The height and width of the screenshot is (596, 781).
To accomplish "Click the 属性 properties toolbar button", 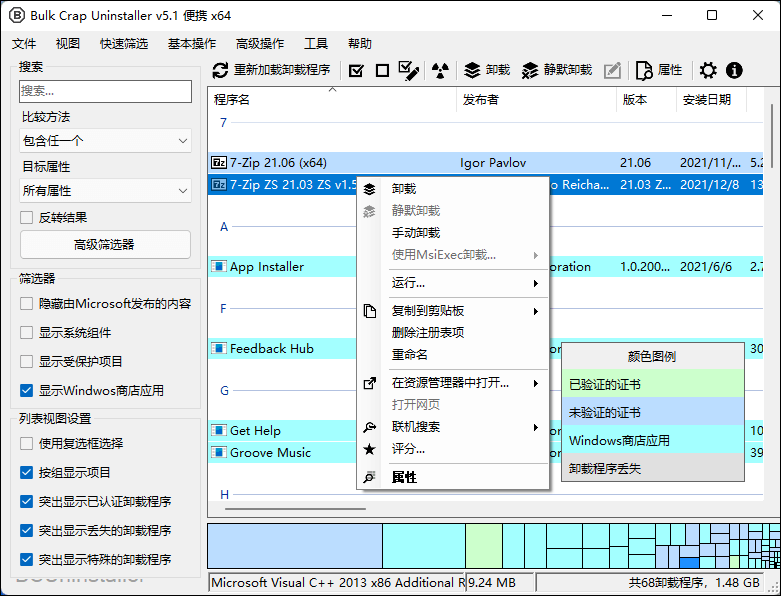I will coord(659,70).
